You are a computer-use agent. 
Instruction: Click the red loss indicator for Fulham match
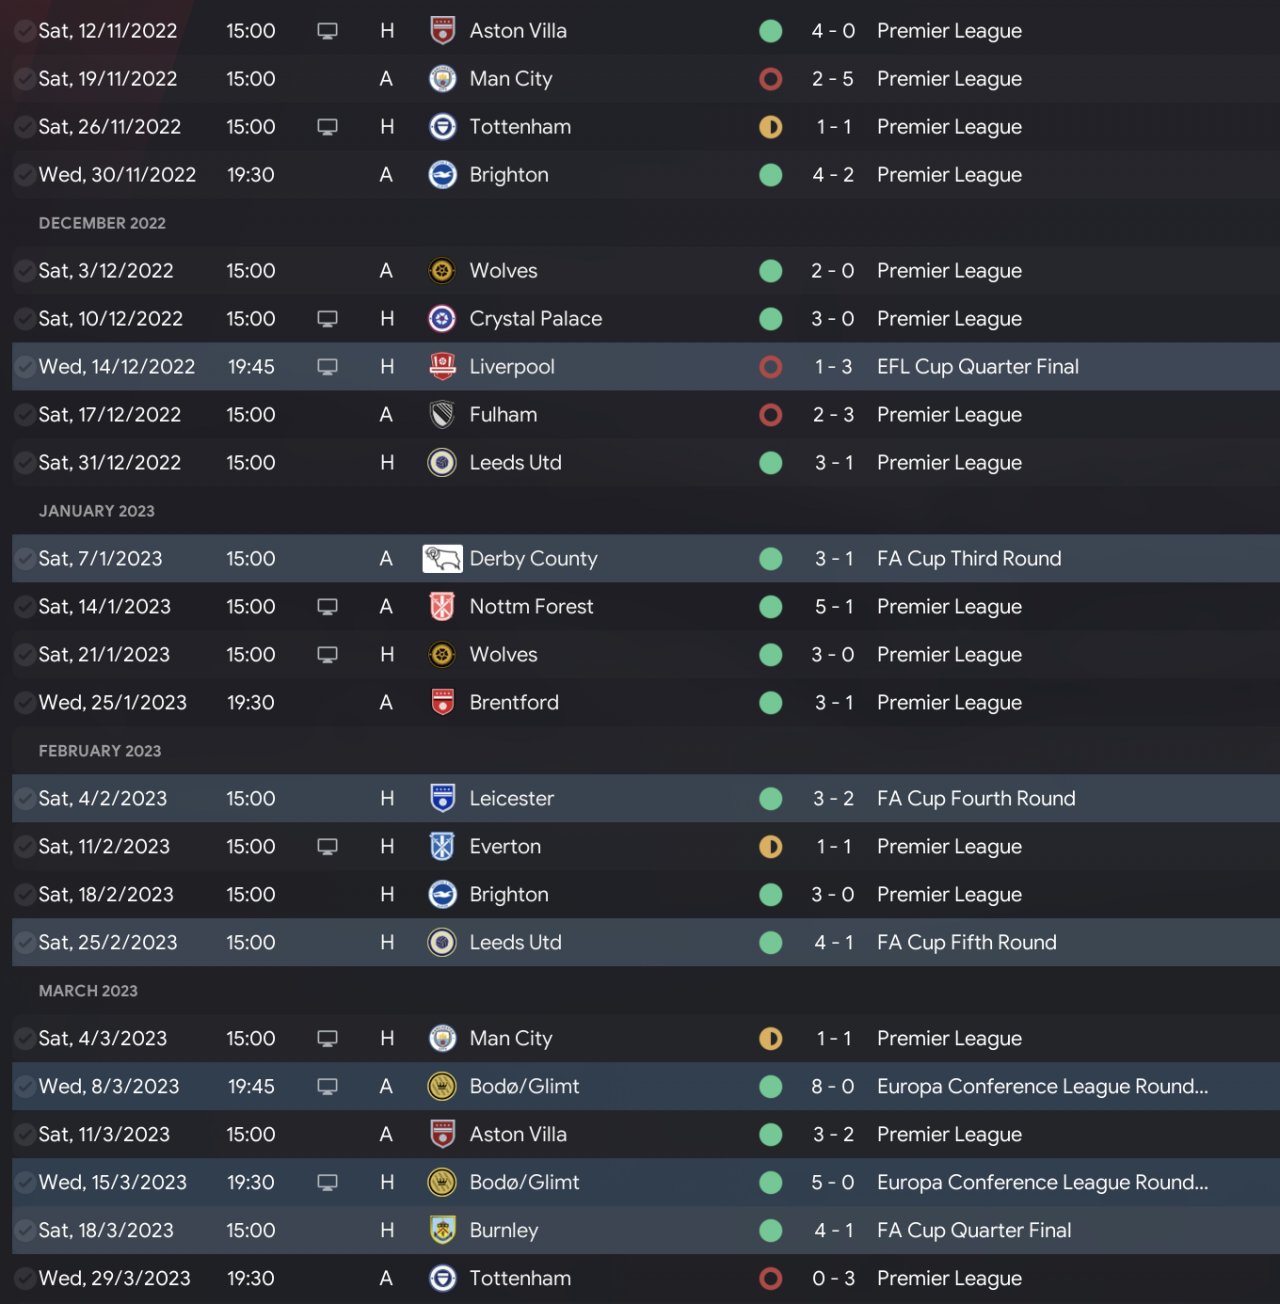pos(770,415)
